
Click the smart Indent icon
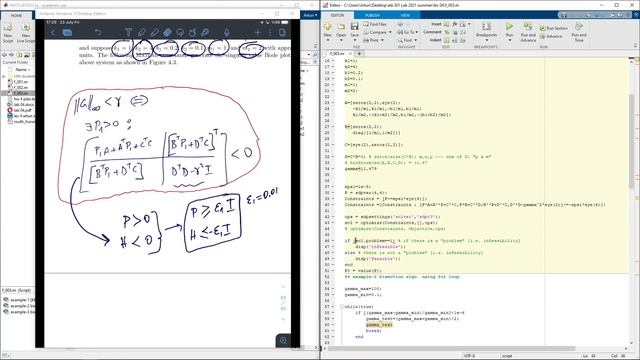pos(446,40)
